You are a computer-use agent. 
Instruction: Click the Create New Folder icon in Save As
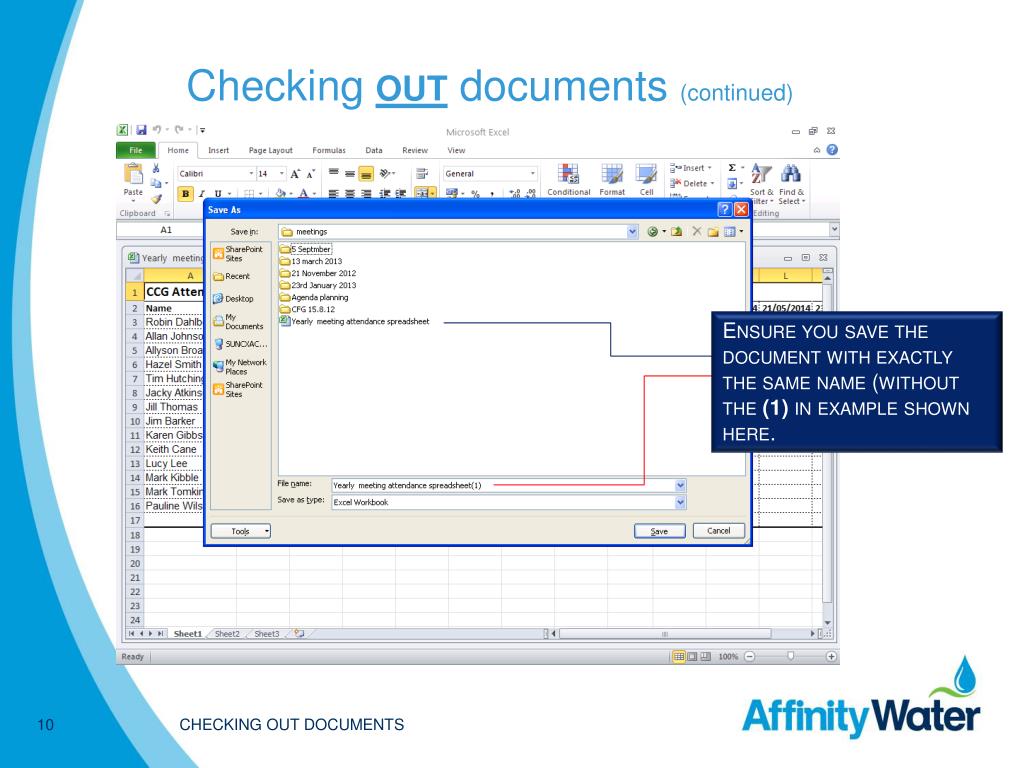[x=713, y=232]
